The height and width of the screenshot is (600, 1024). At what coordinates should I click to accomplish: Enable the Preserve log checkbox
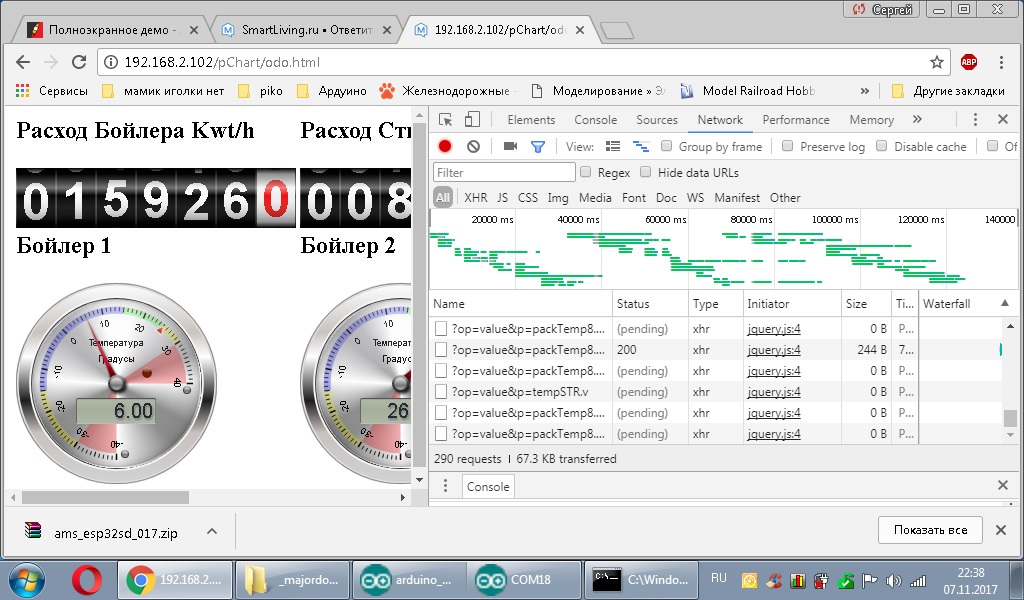click(x=788, y=146)
